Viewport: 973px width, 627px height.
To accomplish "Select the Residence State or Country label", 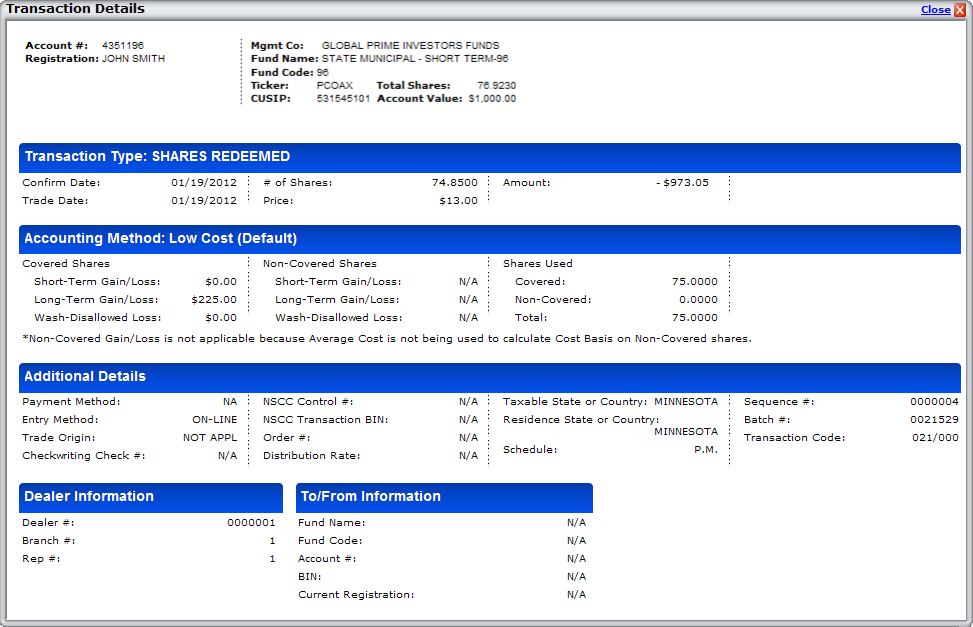I will 581,420.
